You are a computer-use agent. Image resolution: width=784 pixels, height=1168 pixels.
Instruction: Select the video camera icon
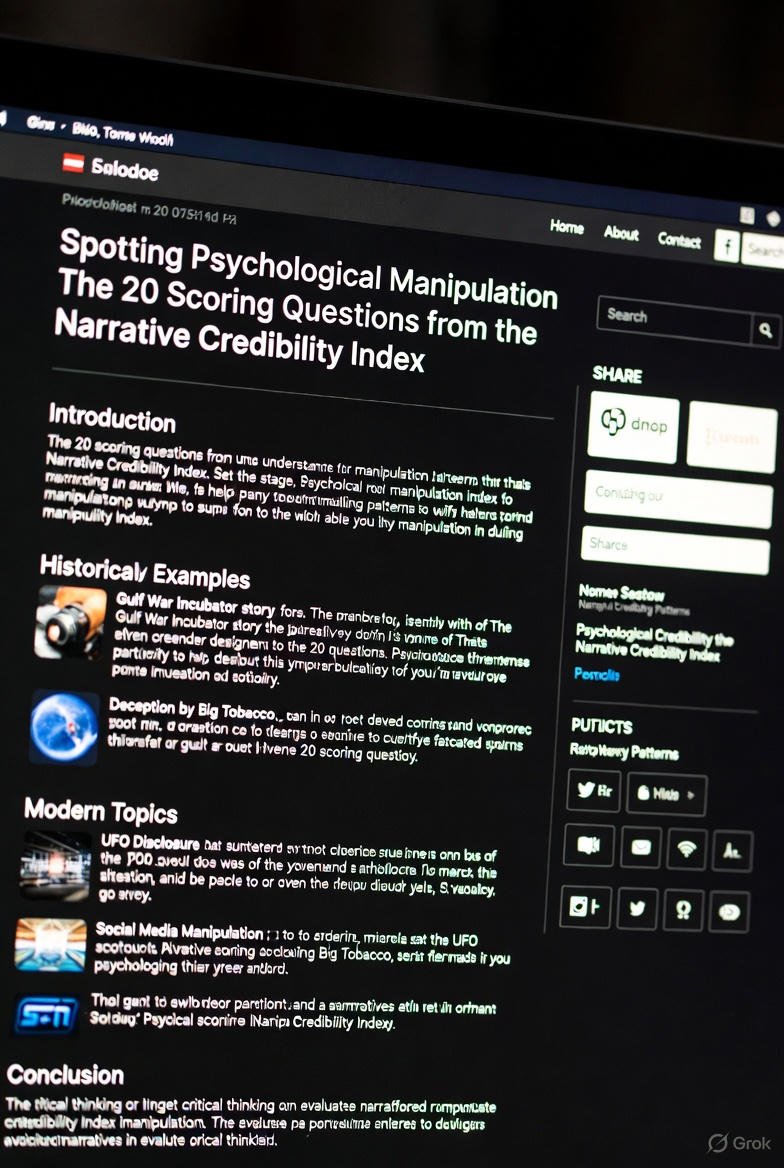(x=588, y=845)
